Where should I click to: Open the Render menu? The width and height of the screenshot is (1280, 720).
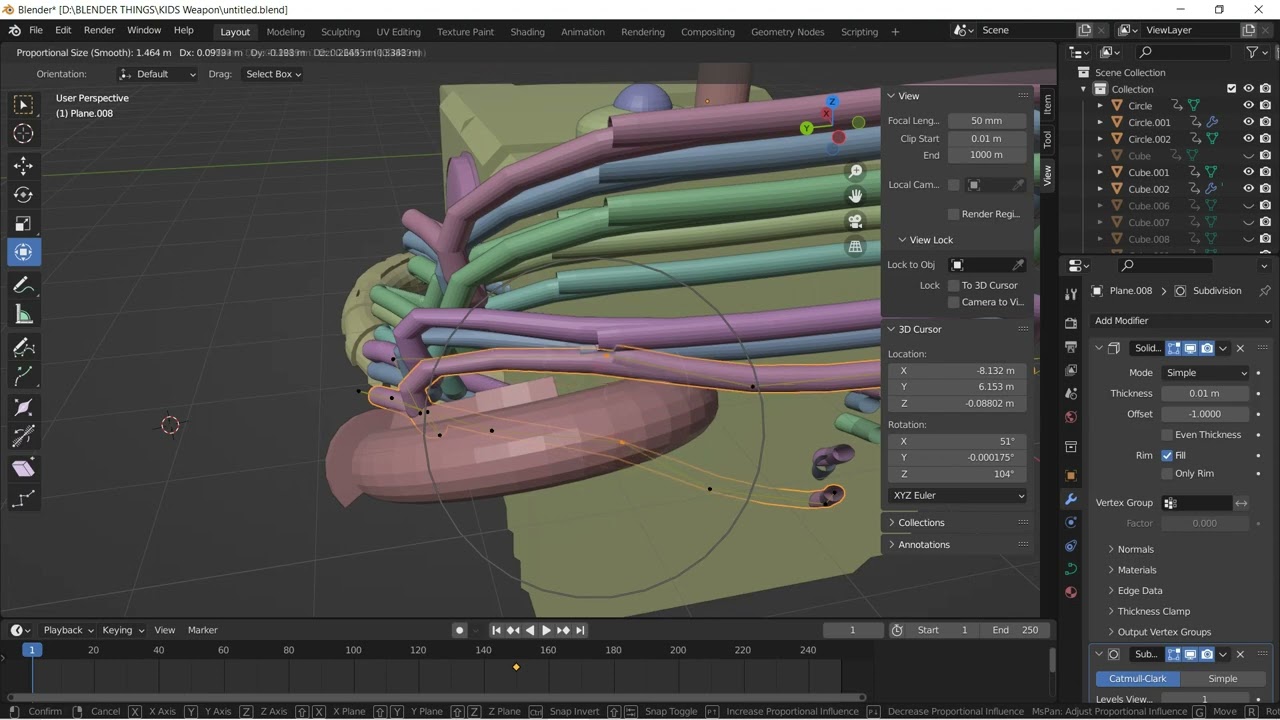99,30
